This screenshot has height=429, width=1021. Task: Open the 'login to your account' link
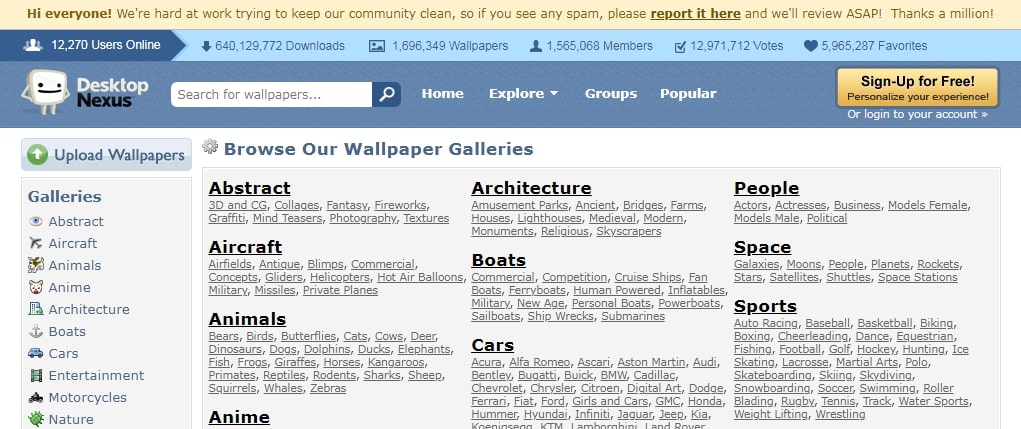926,114
